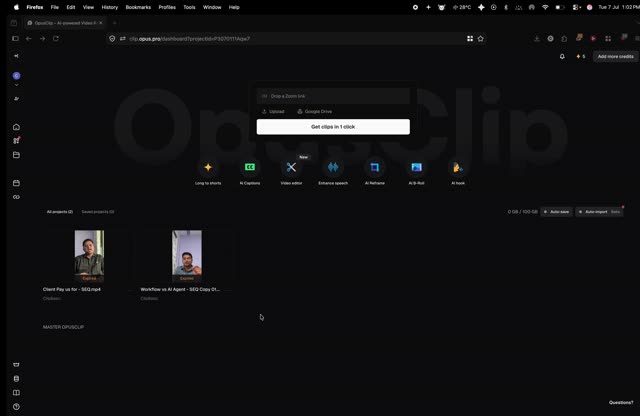
Task: Open the sidebar icon with red badge
Action: pyautogui.click(x=16, y=140)
